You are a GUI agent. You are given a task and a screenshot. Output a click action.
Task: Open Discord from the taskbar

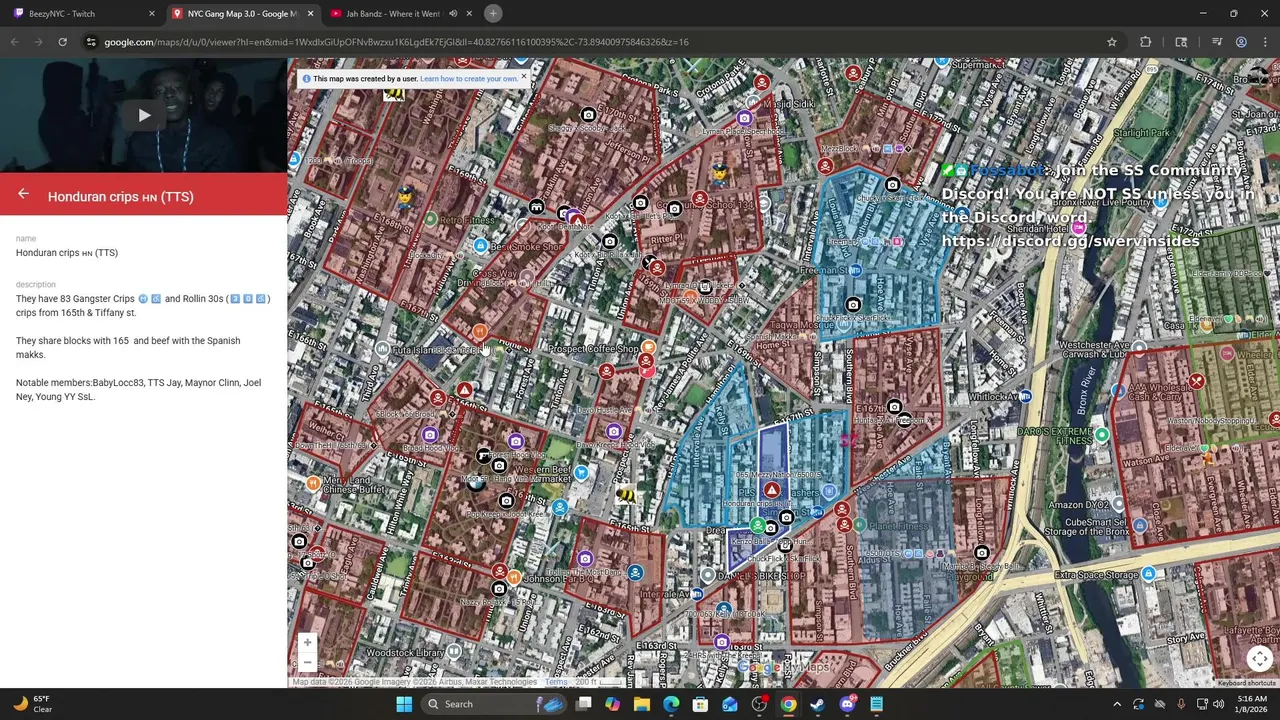(x=848, y=704)
